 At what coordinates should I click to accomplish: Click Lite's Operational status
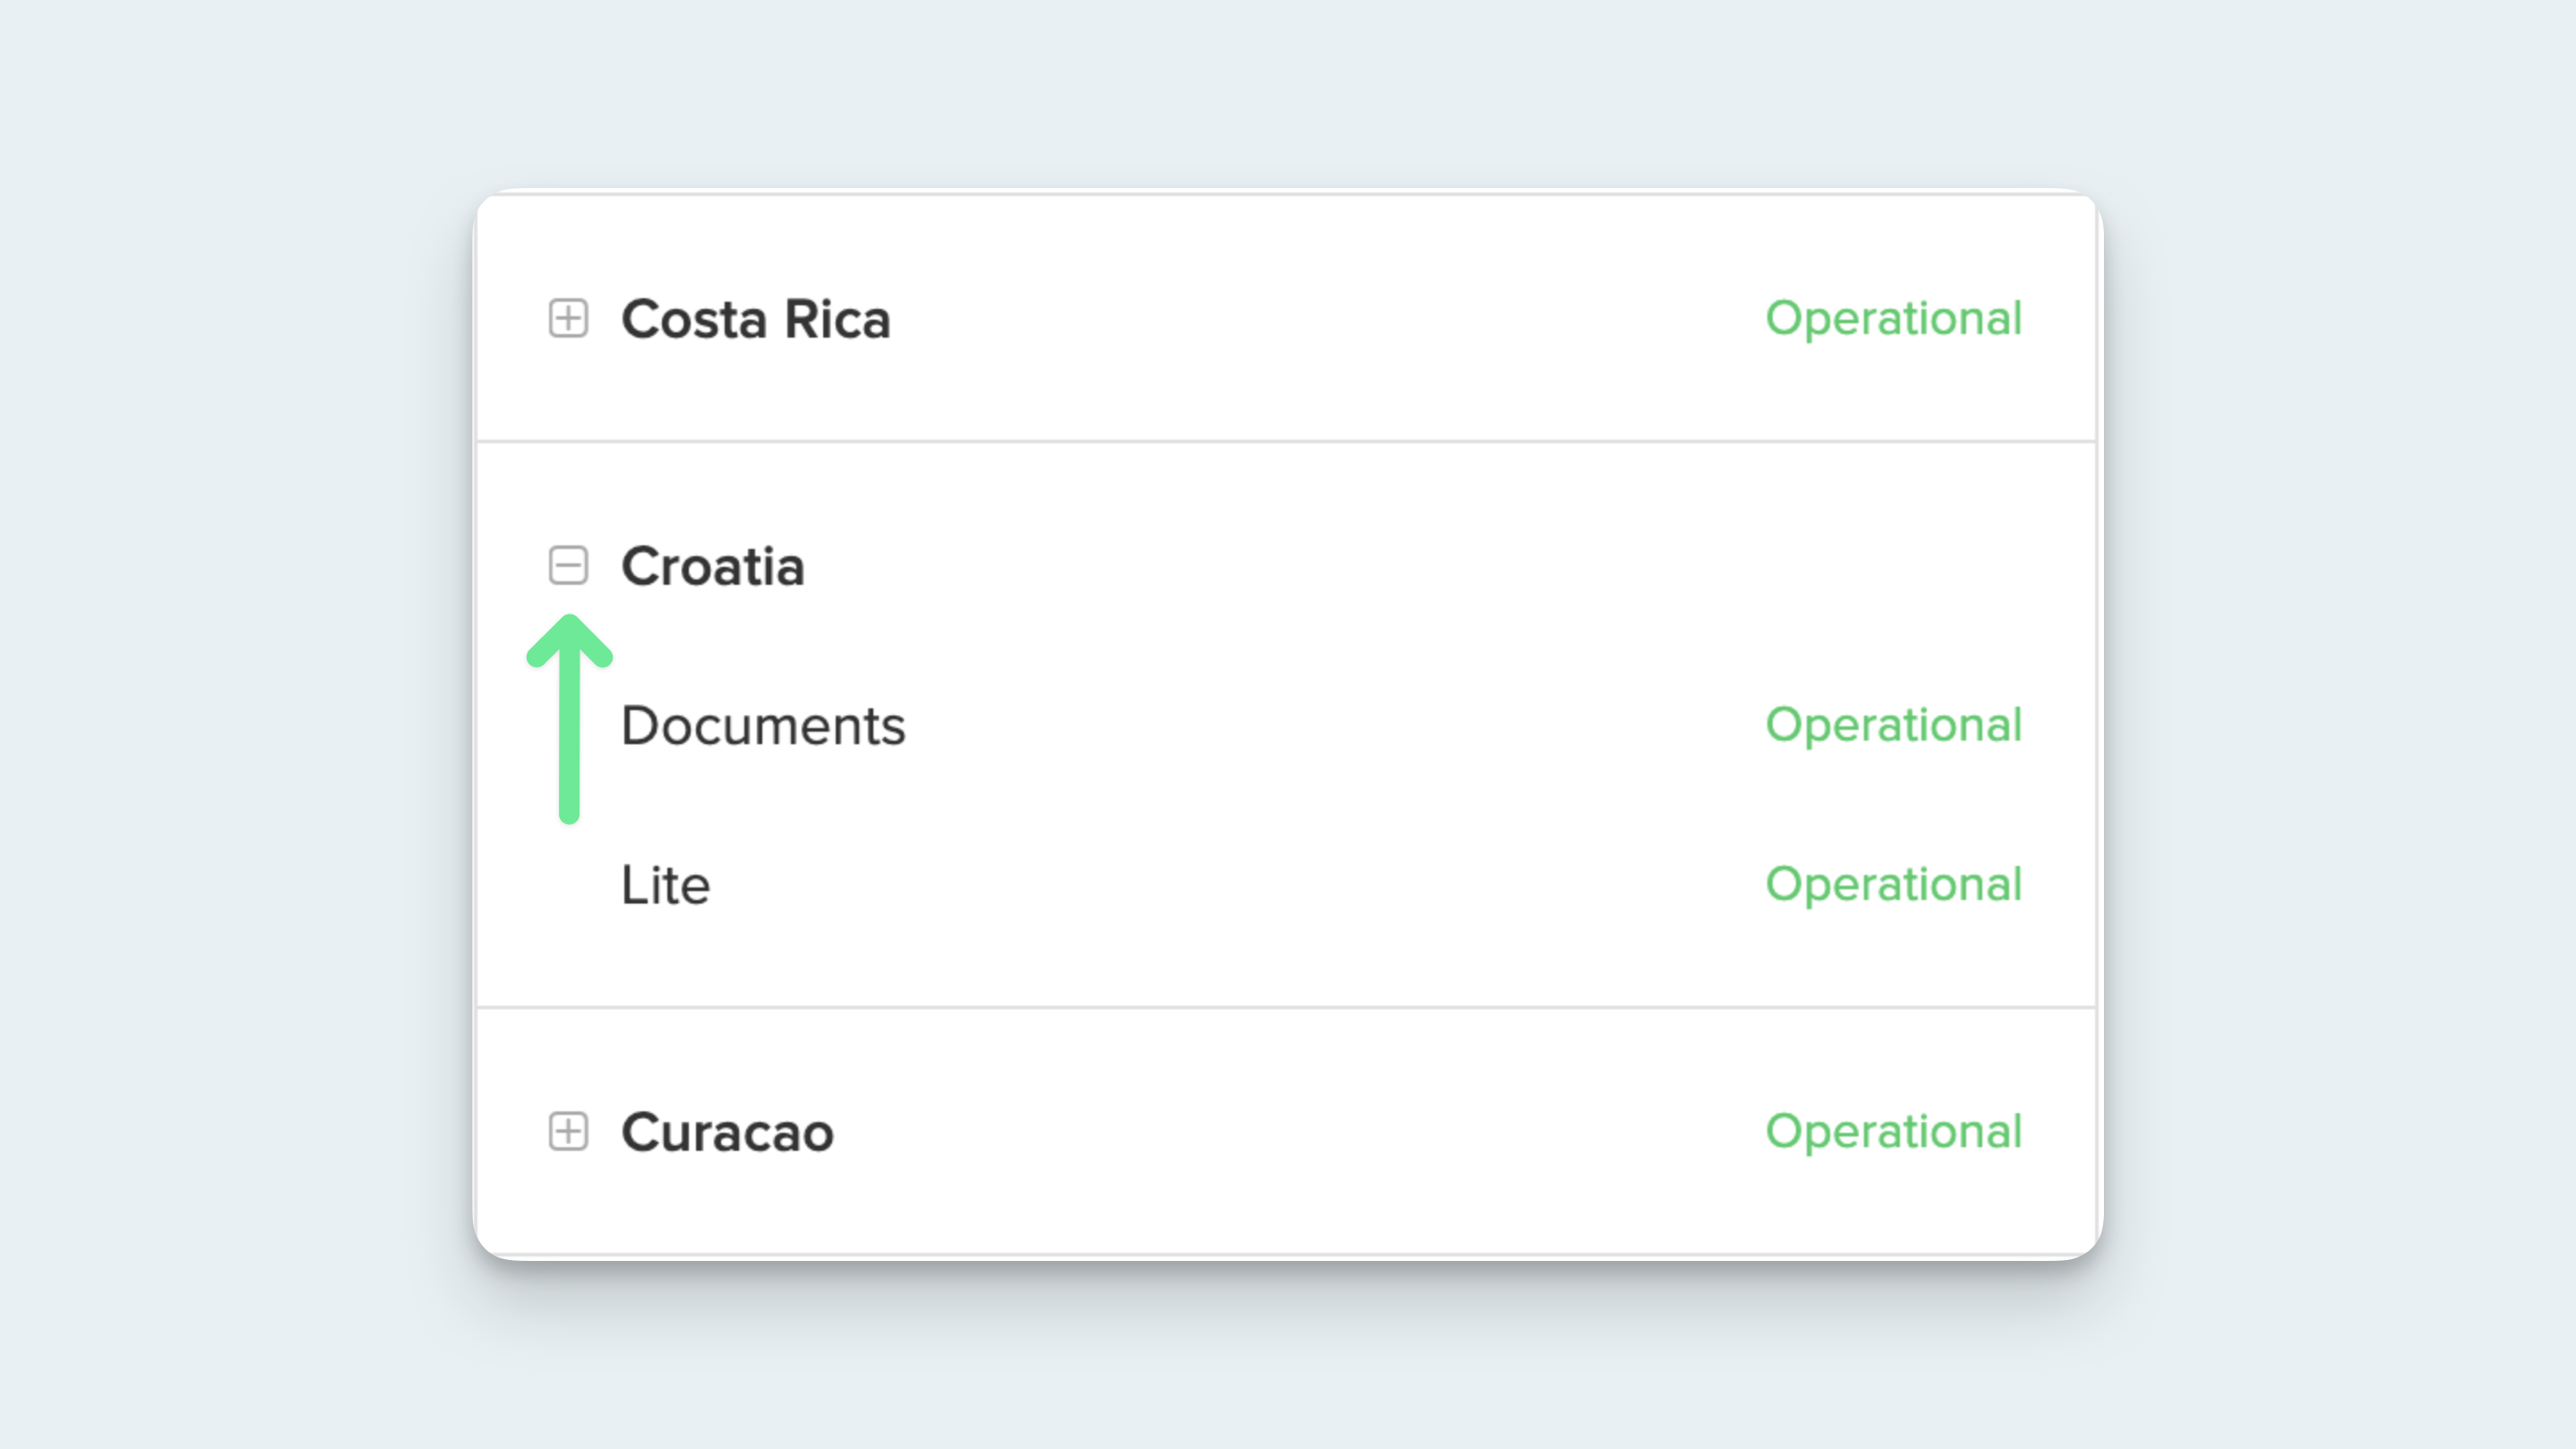[1893, 884]
